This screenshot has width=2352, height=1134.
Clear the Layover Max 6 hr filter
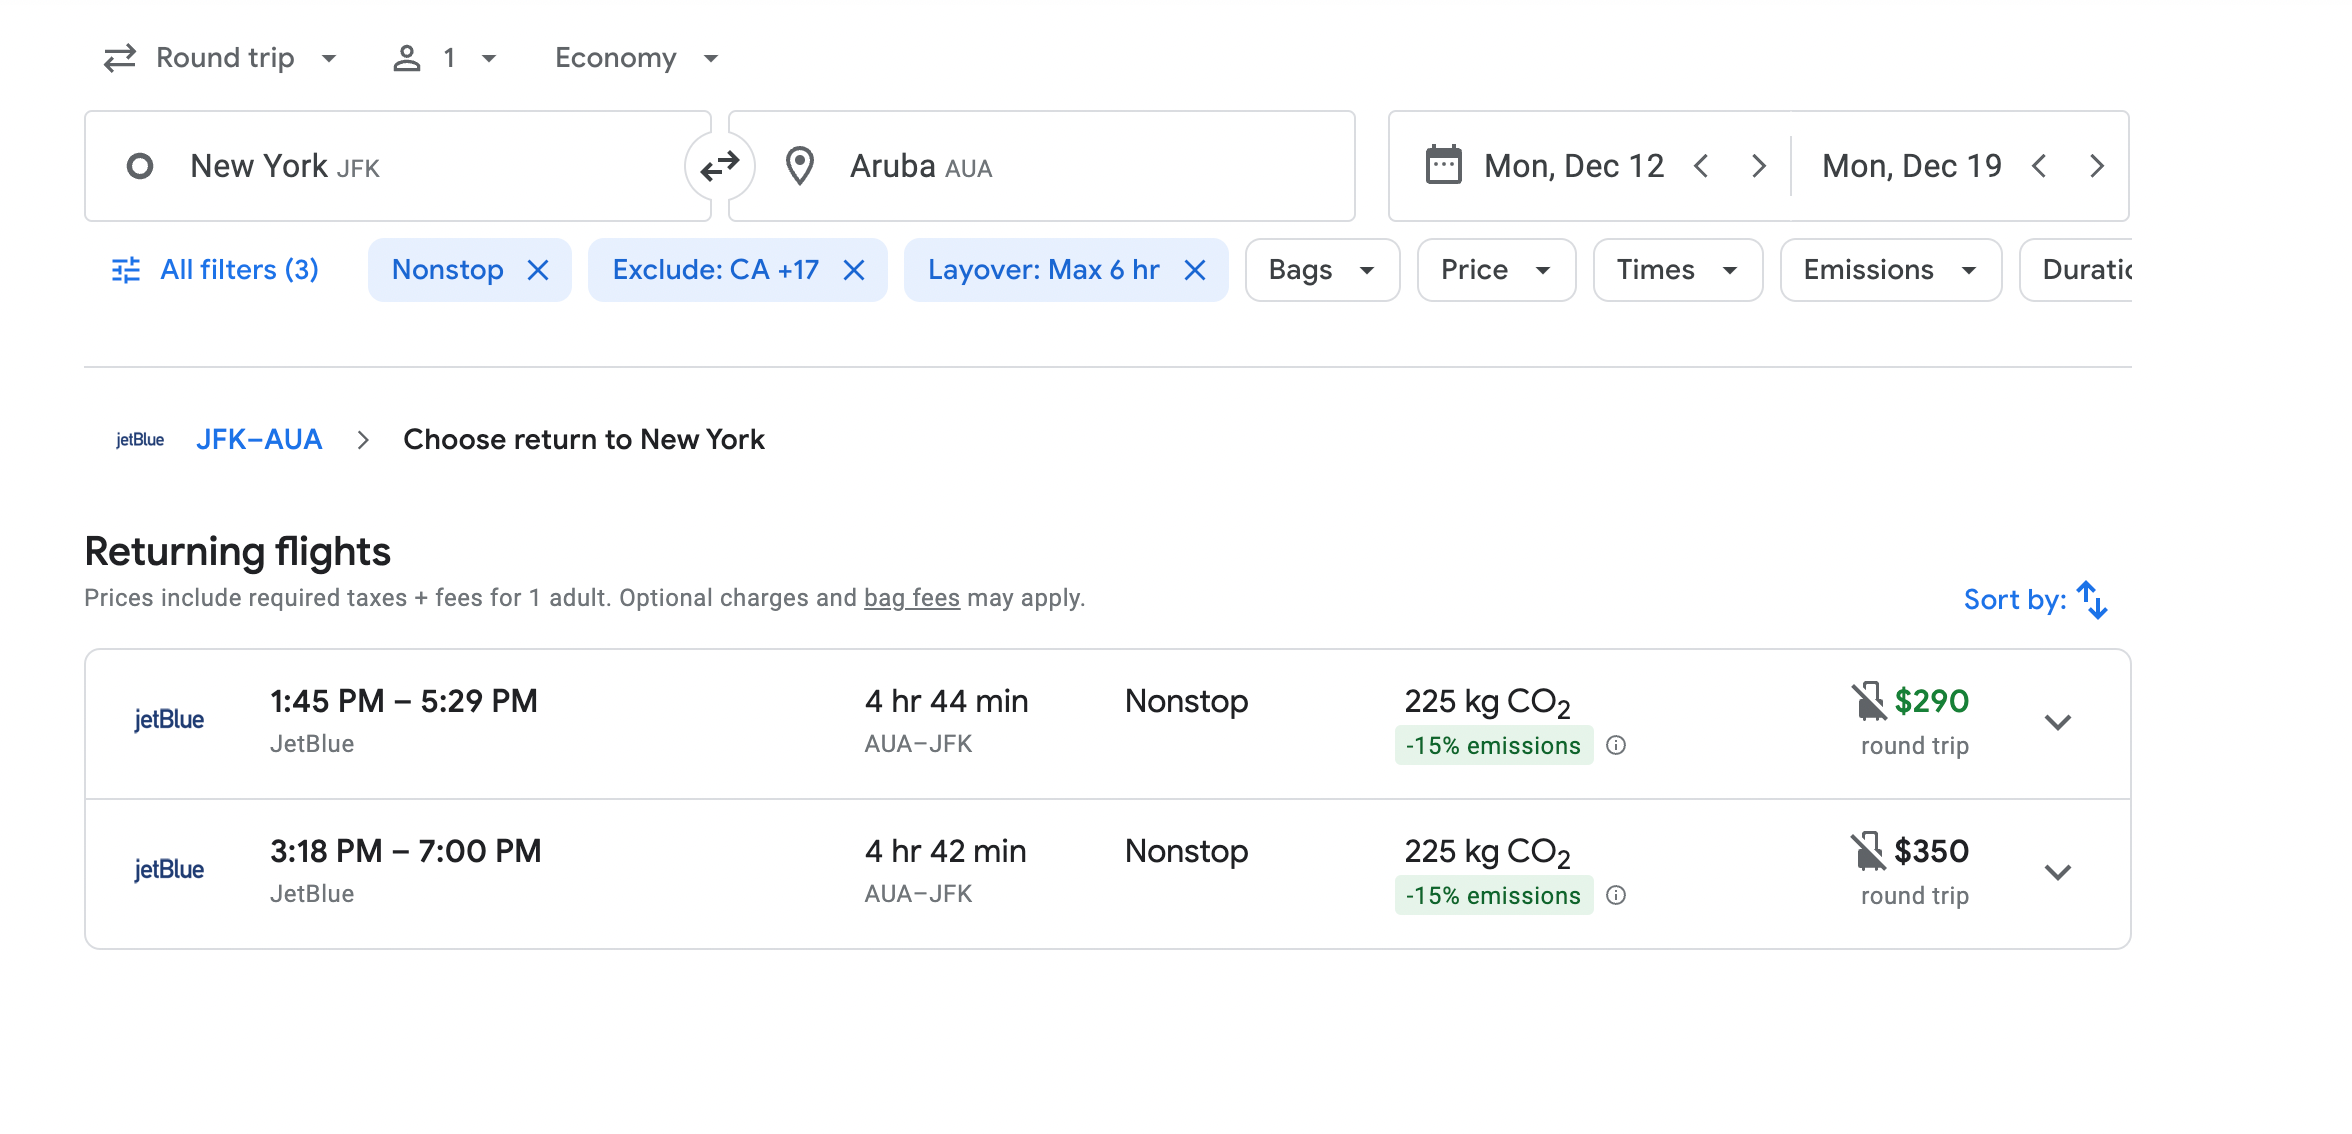(1195, 270)
